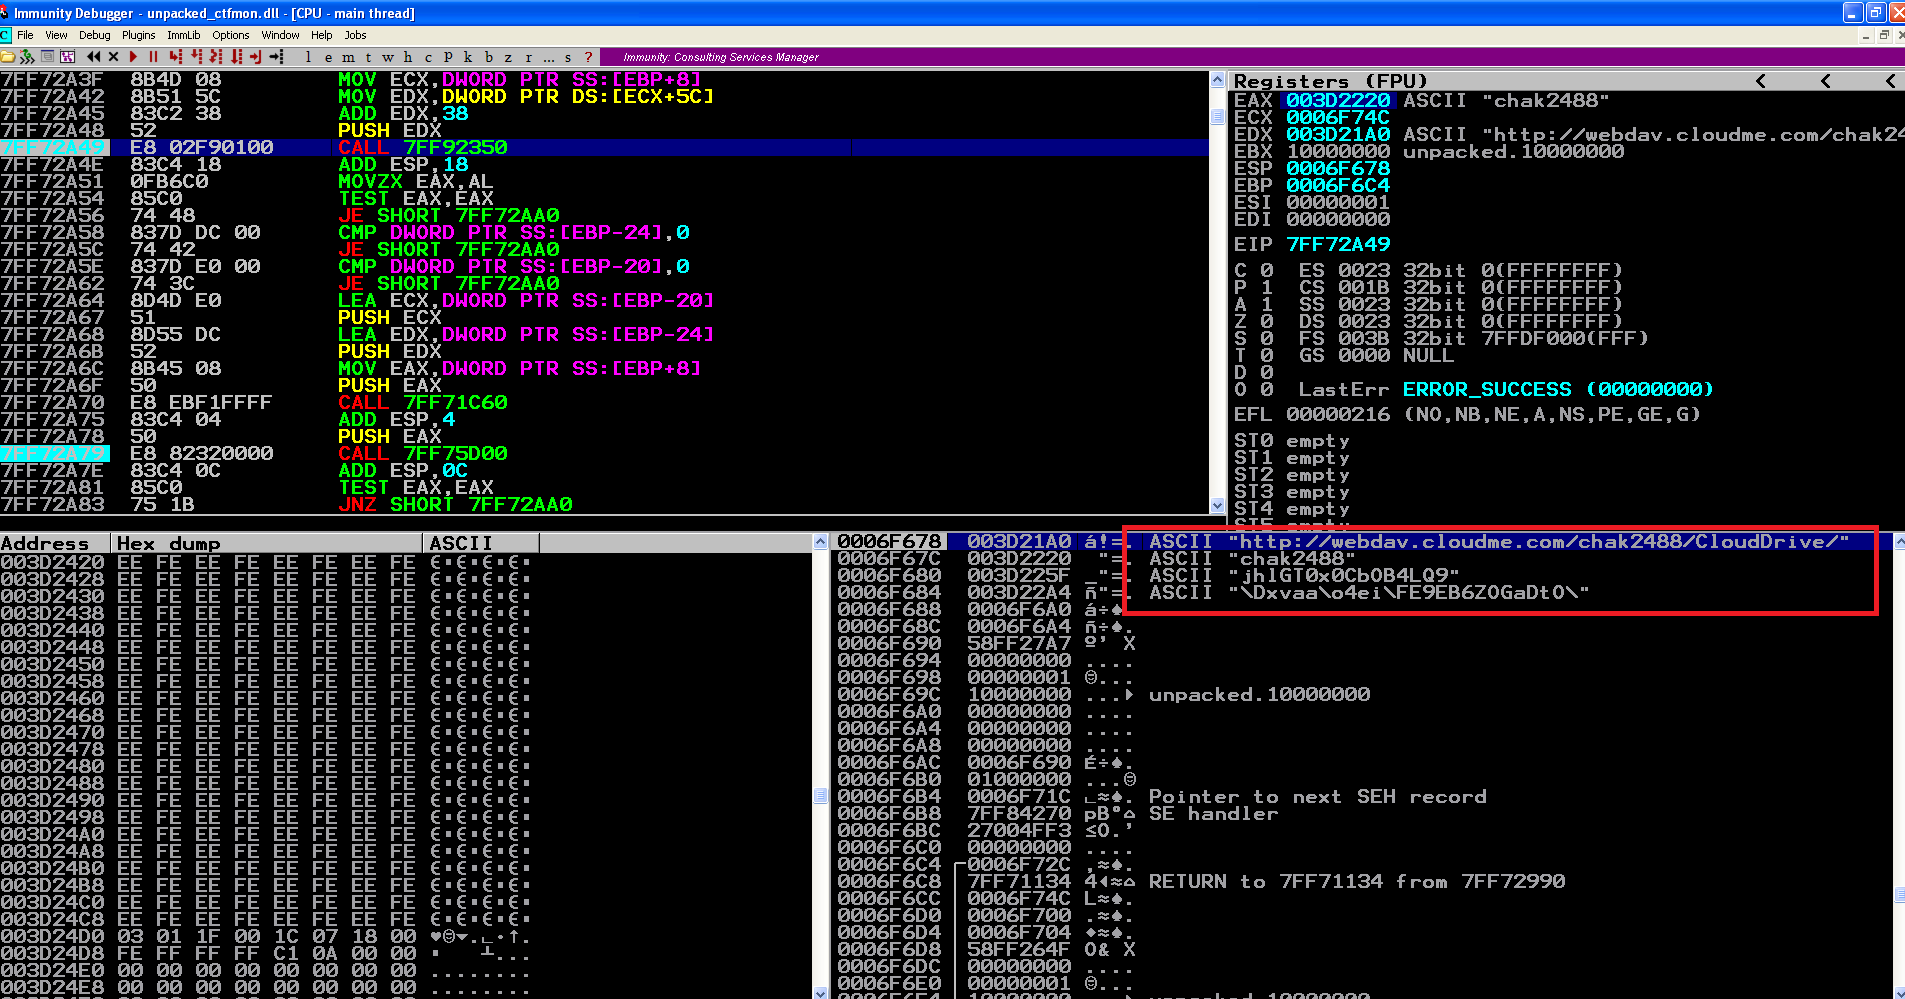Viewport: 1905px width, 999px height.
Task: Click the Step into toolbar icon
Action: click(175, 57)
